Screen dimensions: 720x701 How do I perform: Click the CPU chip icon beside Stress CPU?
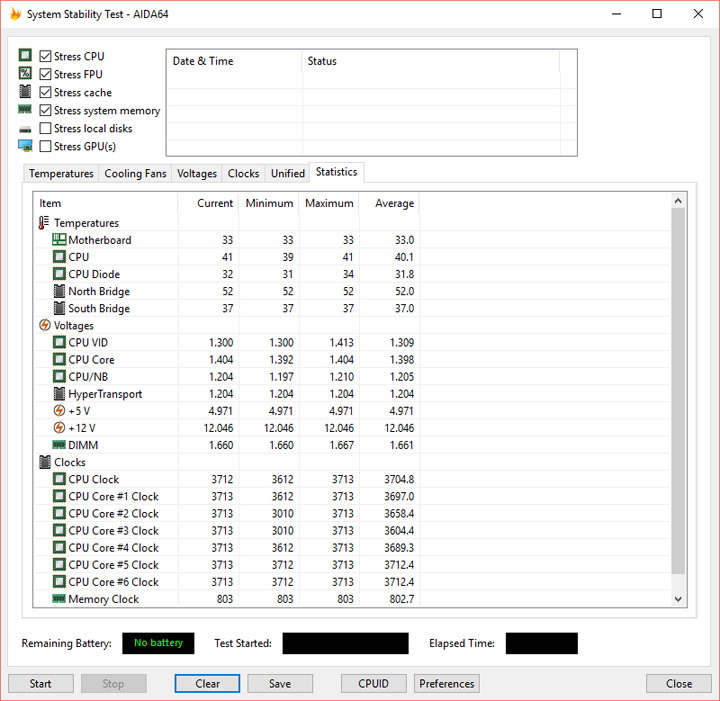pos(25,56)
